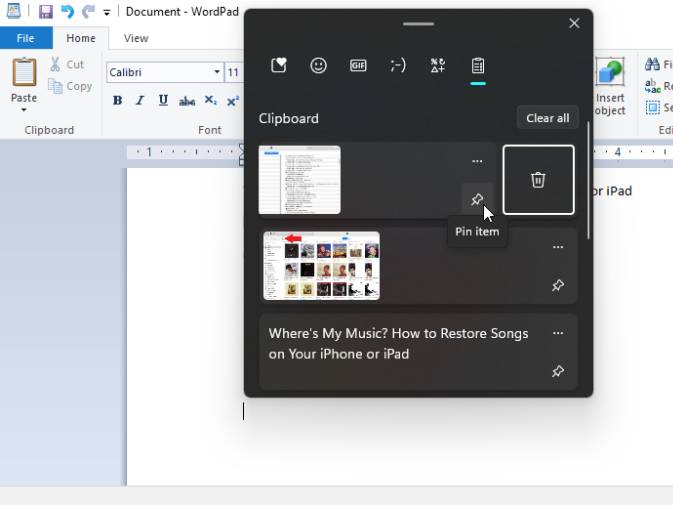
Task: Open more options for the text clipboard item
Action: 558,333
